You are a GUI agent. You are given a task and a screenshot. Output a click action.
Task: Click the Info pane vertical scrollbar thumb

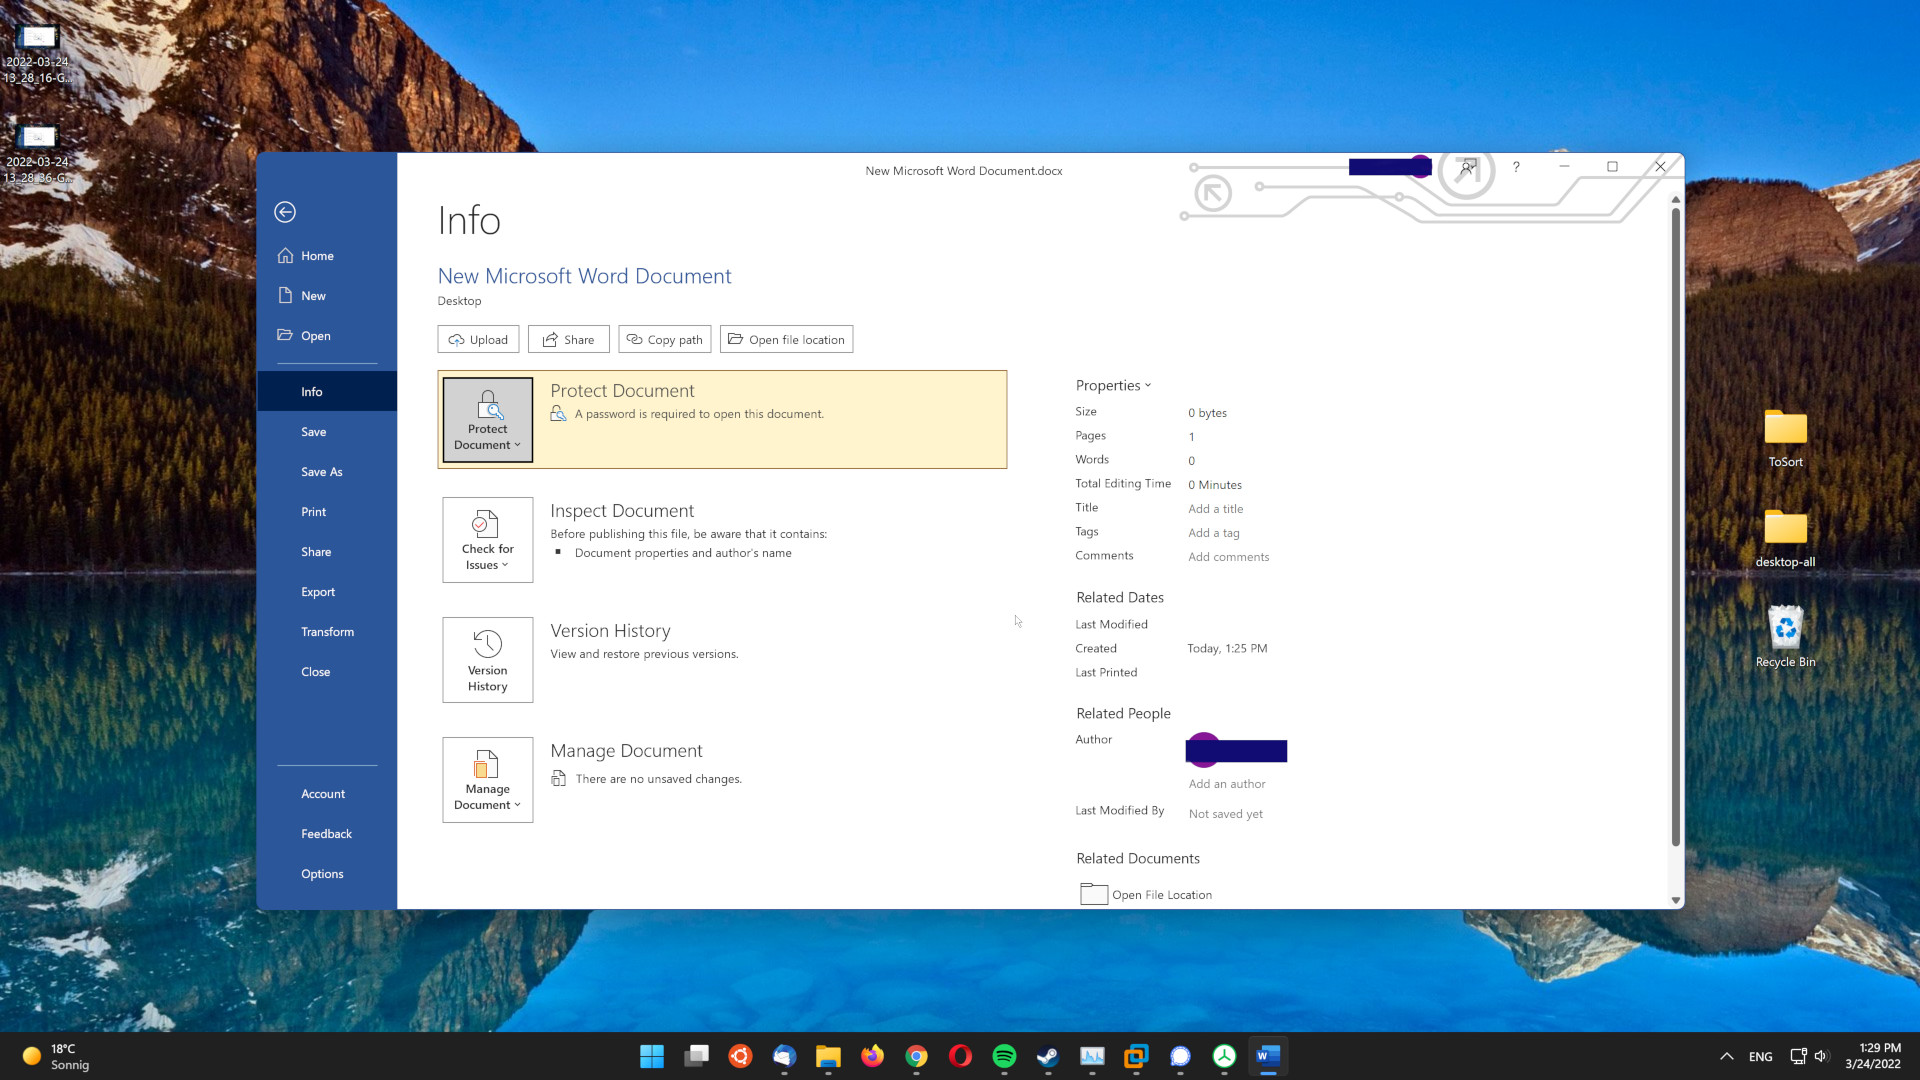point(1676,527)
